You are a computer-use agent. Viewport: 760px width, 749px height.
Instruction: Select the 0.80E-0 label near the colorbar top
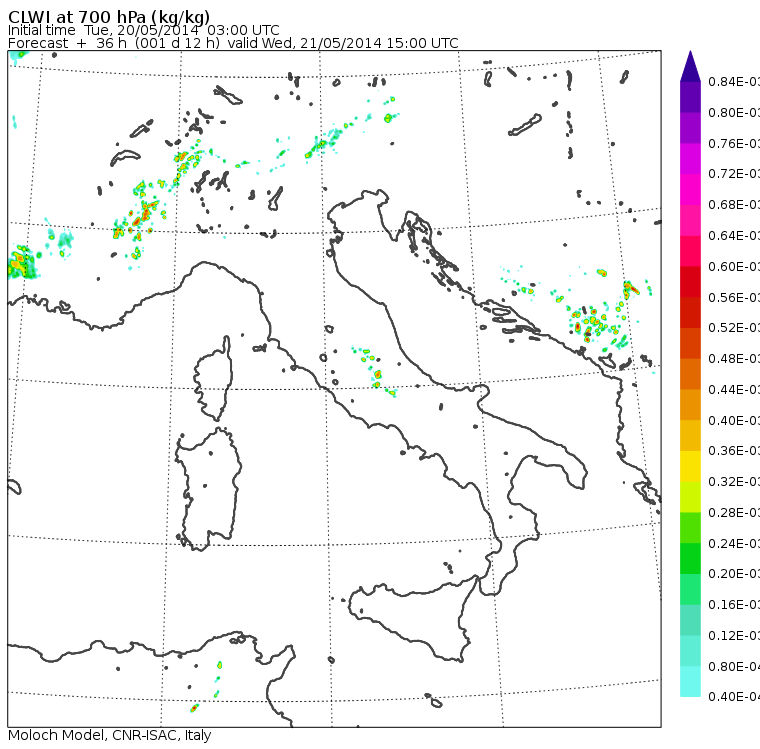tap(734, 112)
